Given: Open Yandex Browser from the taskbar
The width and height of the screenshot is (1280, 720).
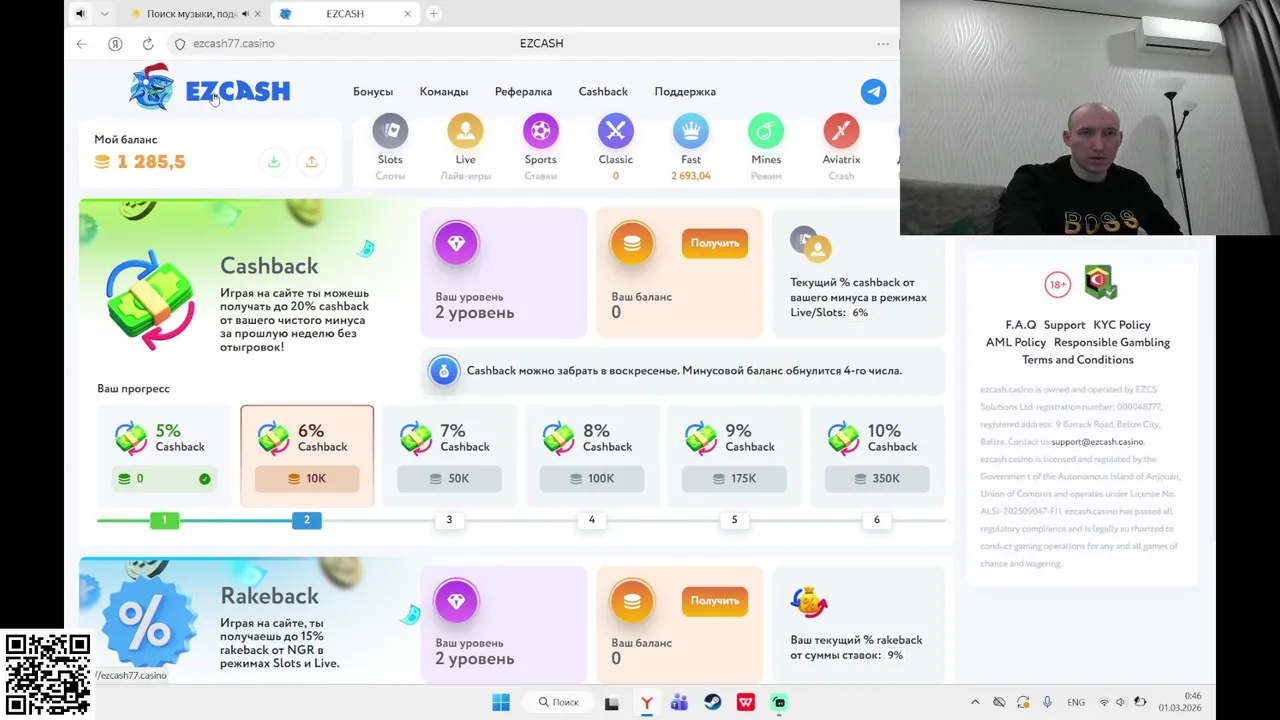Looking at the screenshot, I should (646, 702).
